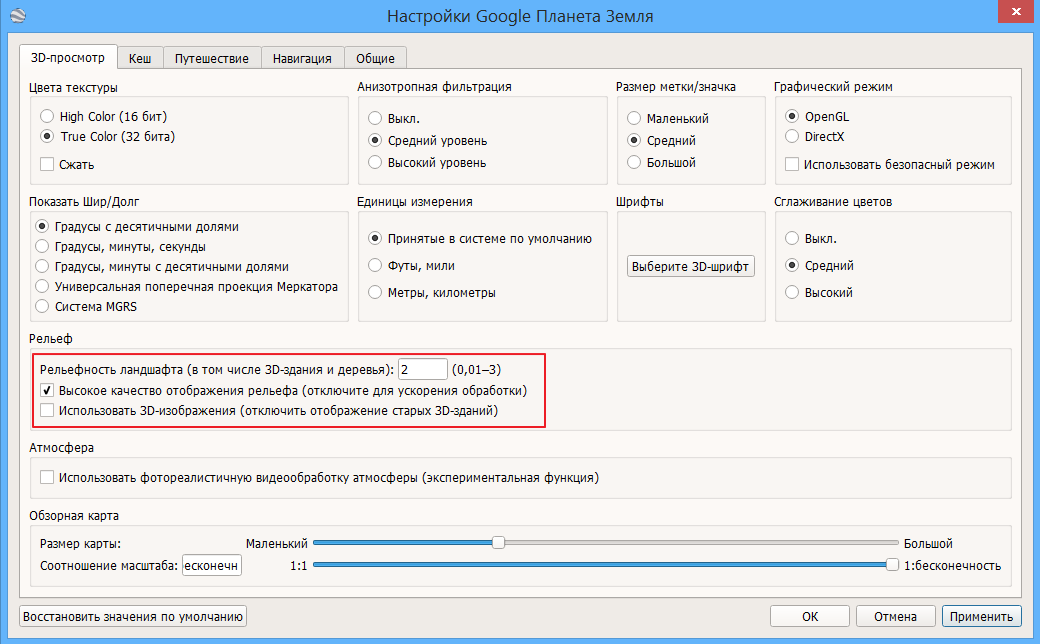Screen dimensions: 1040x644
Task: Click the Размер карты slider handle
Action: tap(498, 543)
